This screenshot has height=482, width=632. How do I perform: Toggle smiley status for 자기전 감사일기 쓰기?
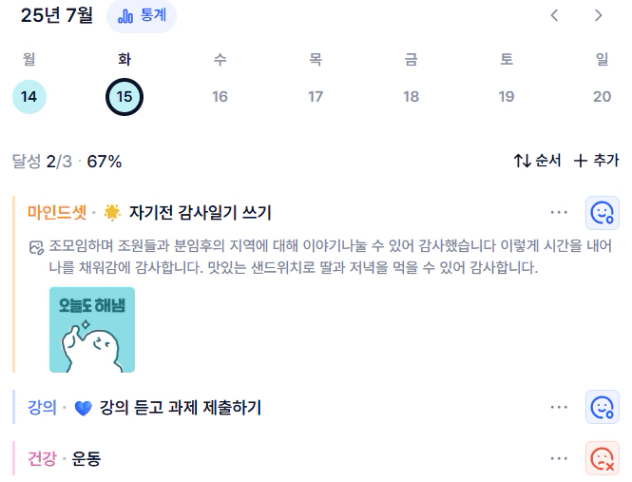point(602,213)
